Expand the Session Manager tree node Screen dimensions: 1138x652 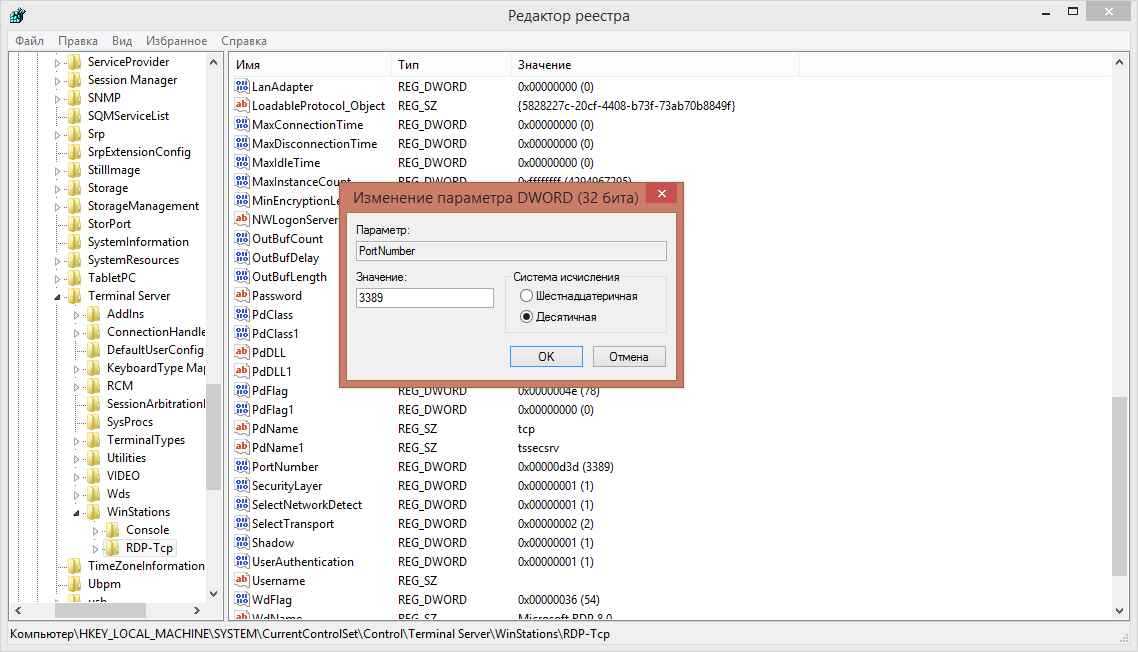58,81
